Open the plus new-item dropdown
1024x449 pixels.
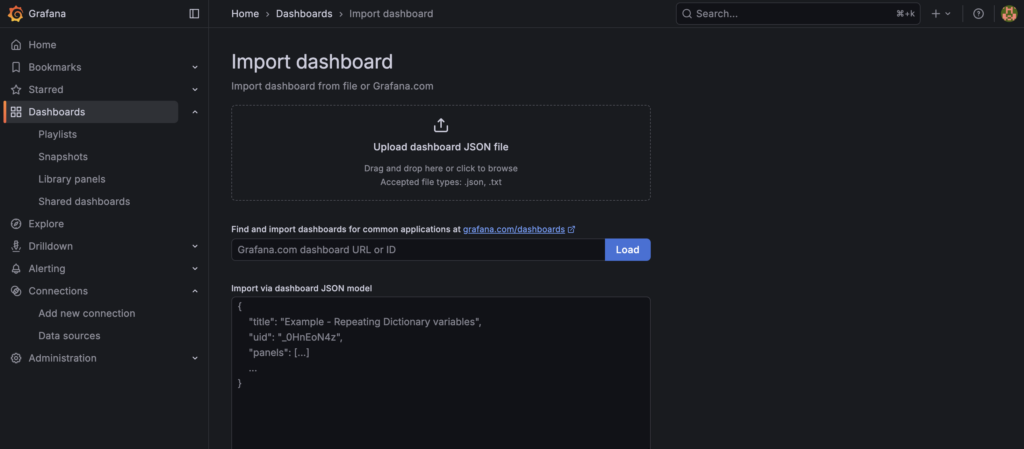coord(941,14)
